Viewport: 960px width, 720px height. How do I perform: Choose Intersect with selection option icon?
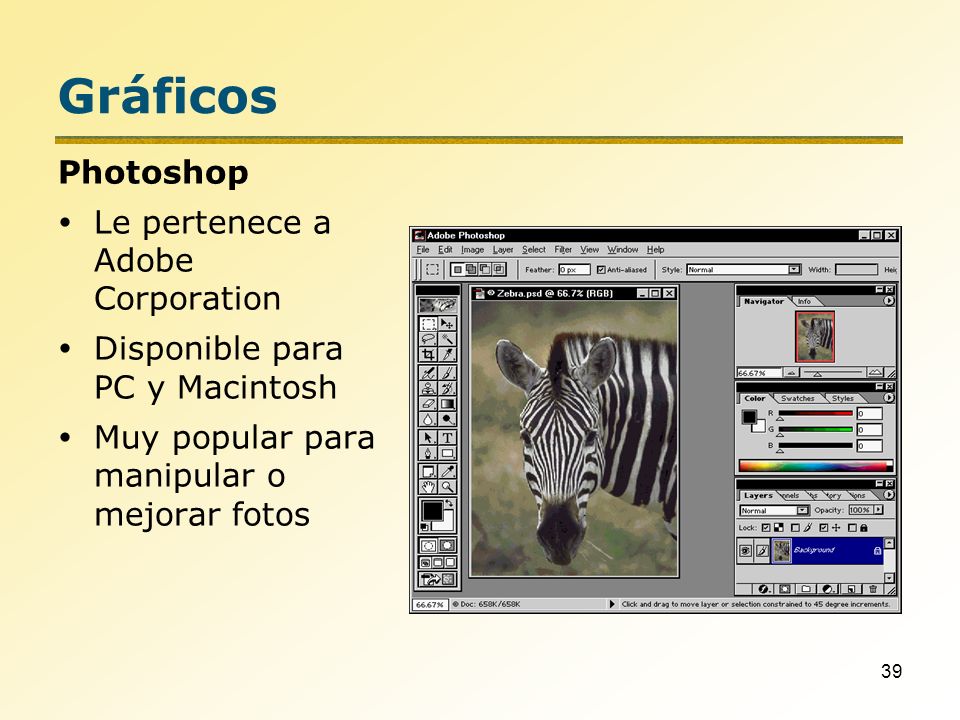point(498,269)
